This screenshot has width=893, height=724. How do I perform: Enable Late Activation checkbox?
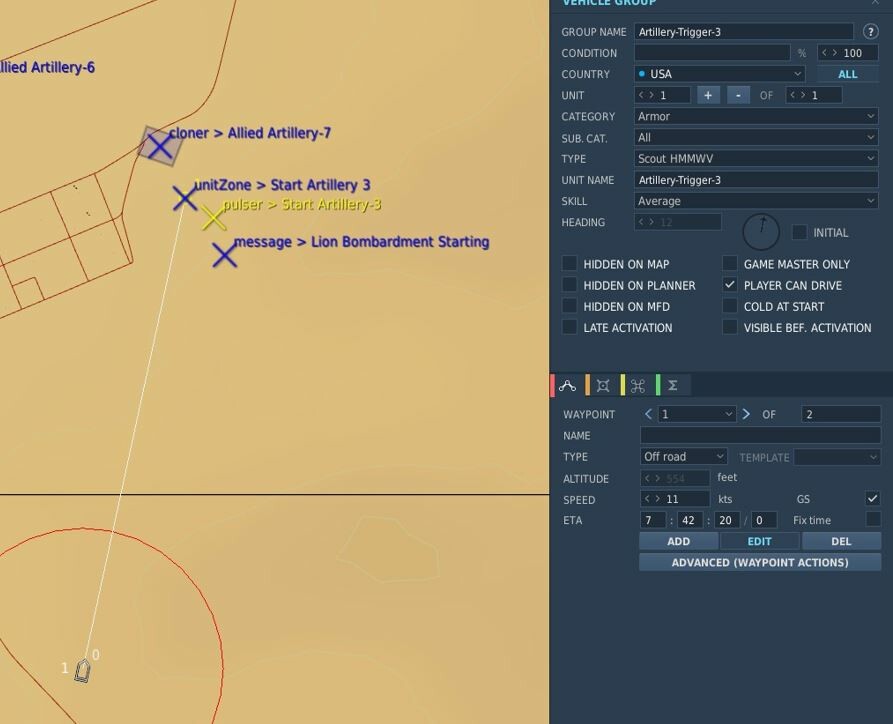pos(570,327)
